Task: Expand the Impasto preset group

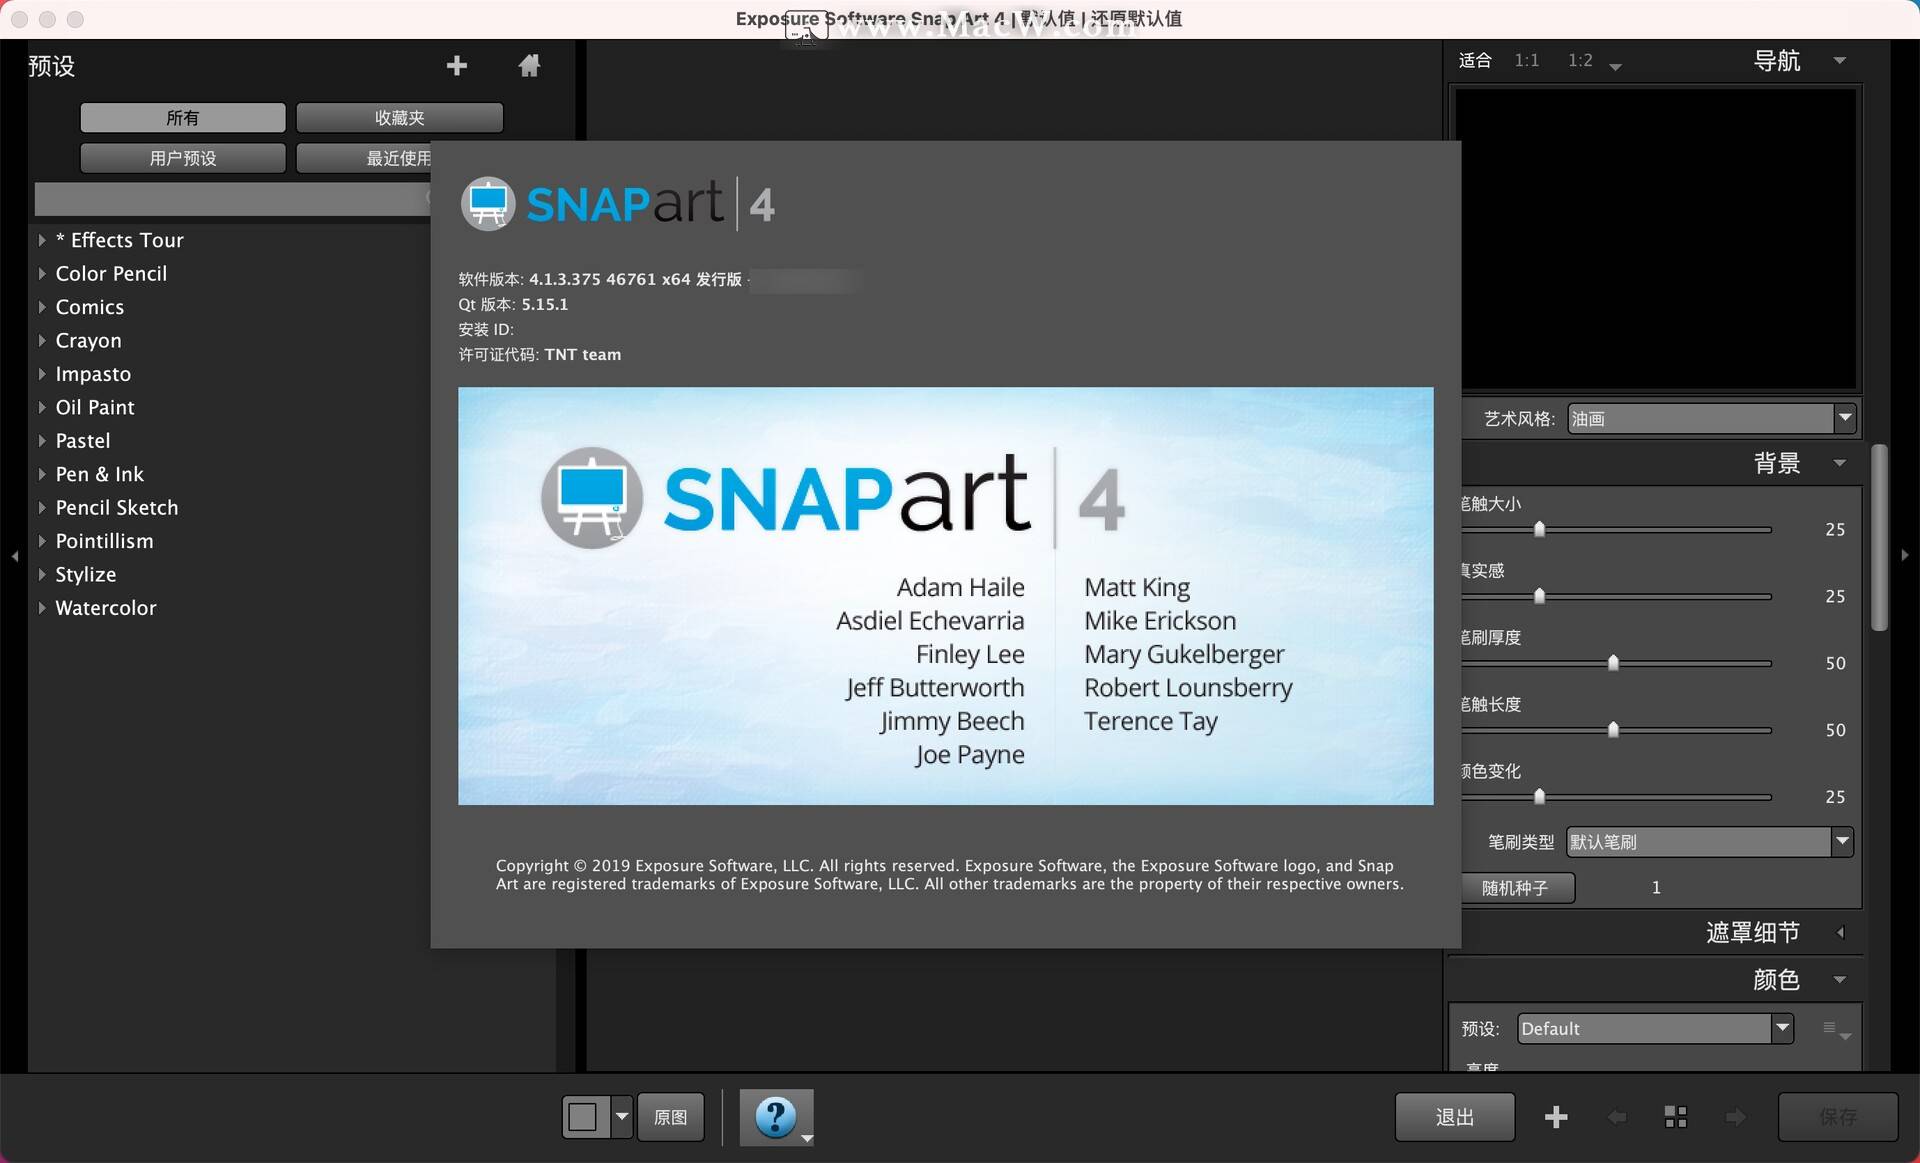Action: click(x=42, y=374)
